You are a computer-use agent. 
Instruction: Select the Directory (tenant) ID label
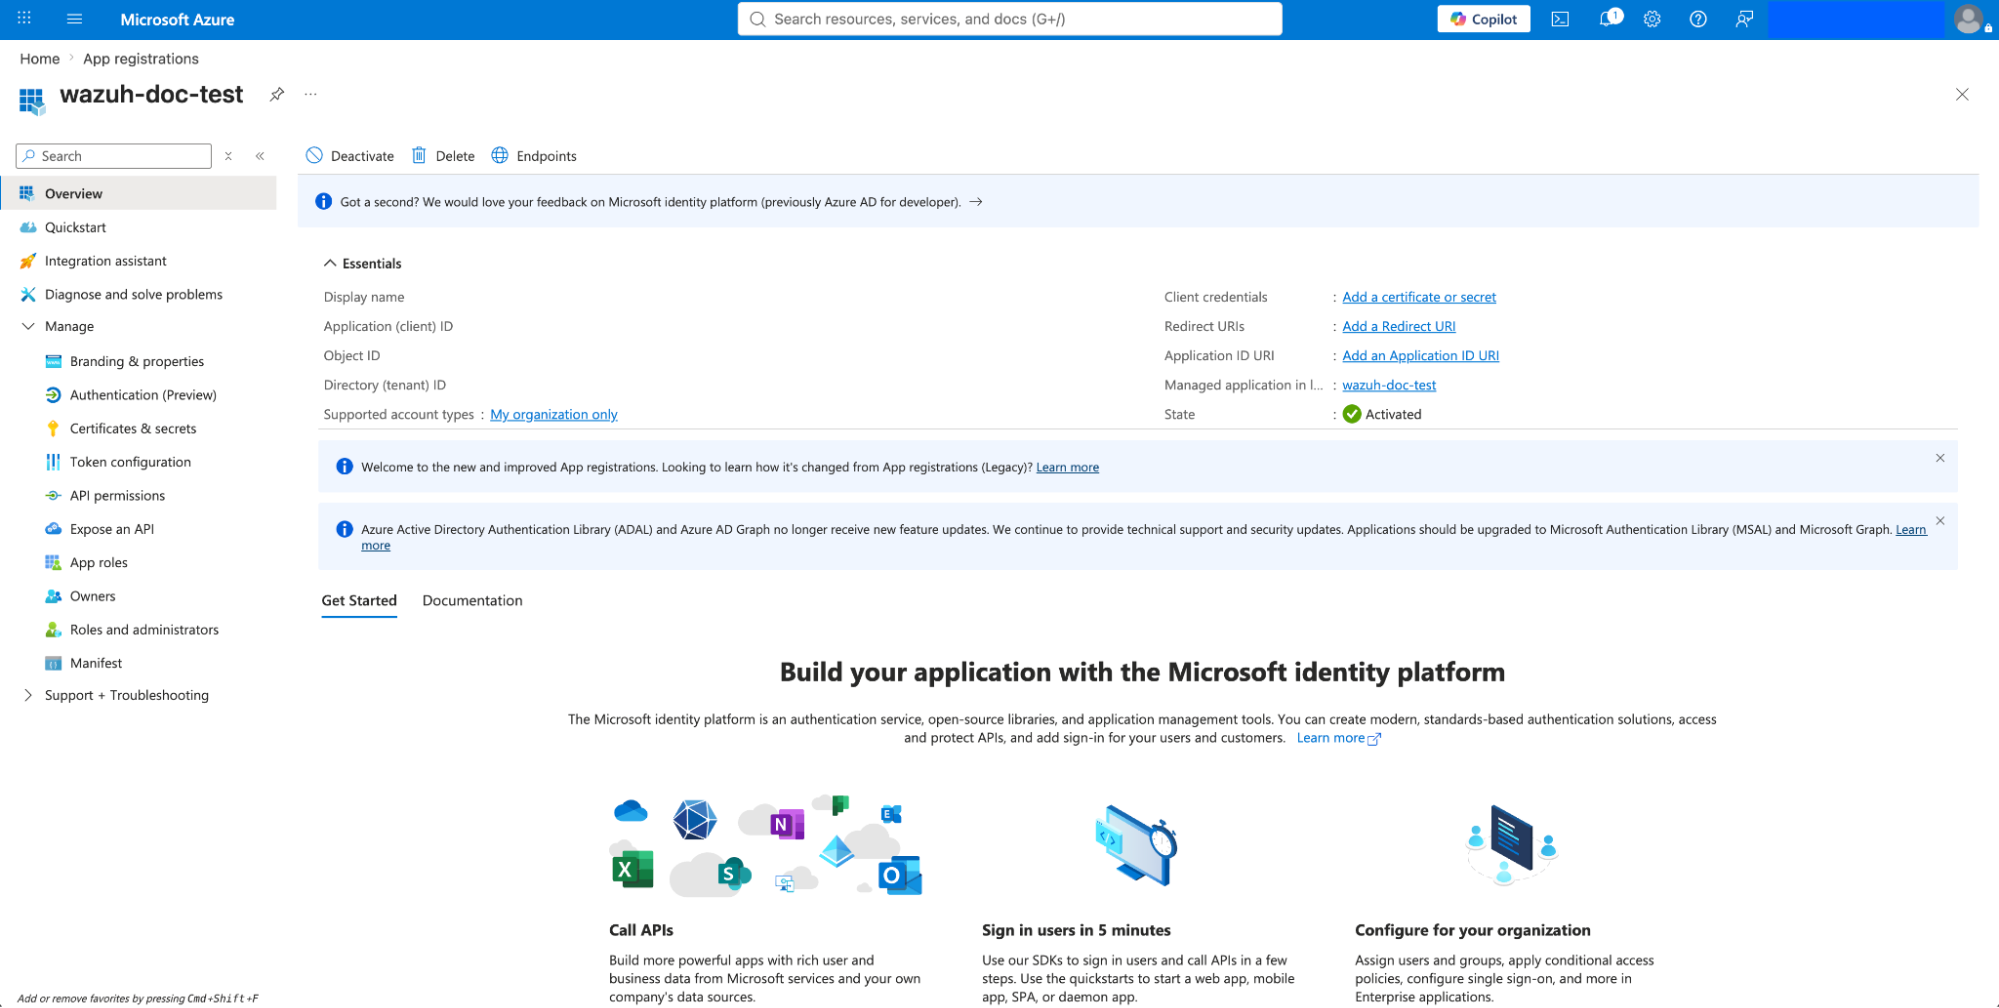click(385, 386)
